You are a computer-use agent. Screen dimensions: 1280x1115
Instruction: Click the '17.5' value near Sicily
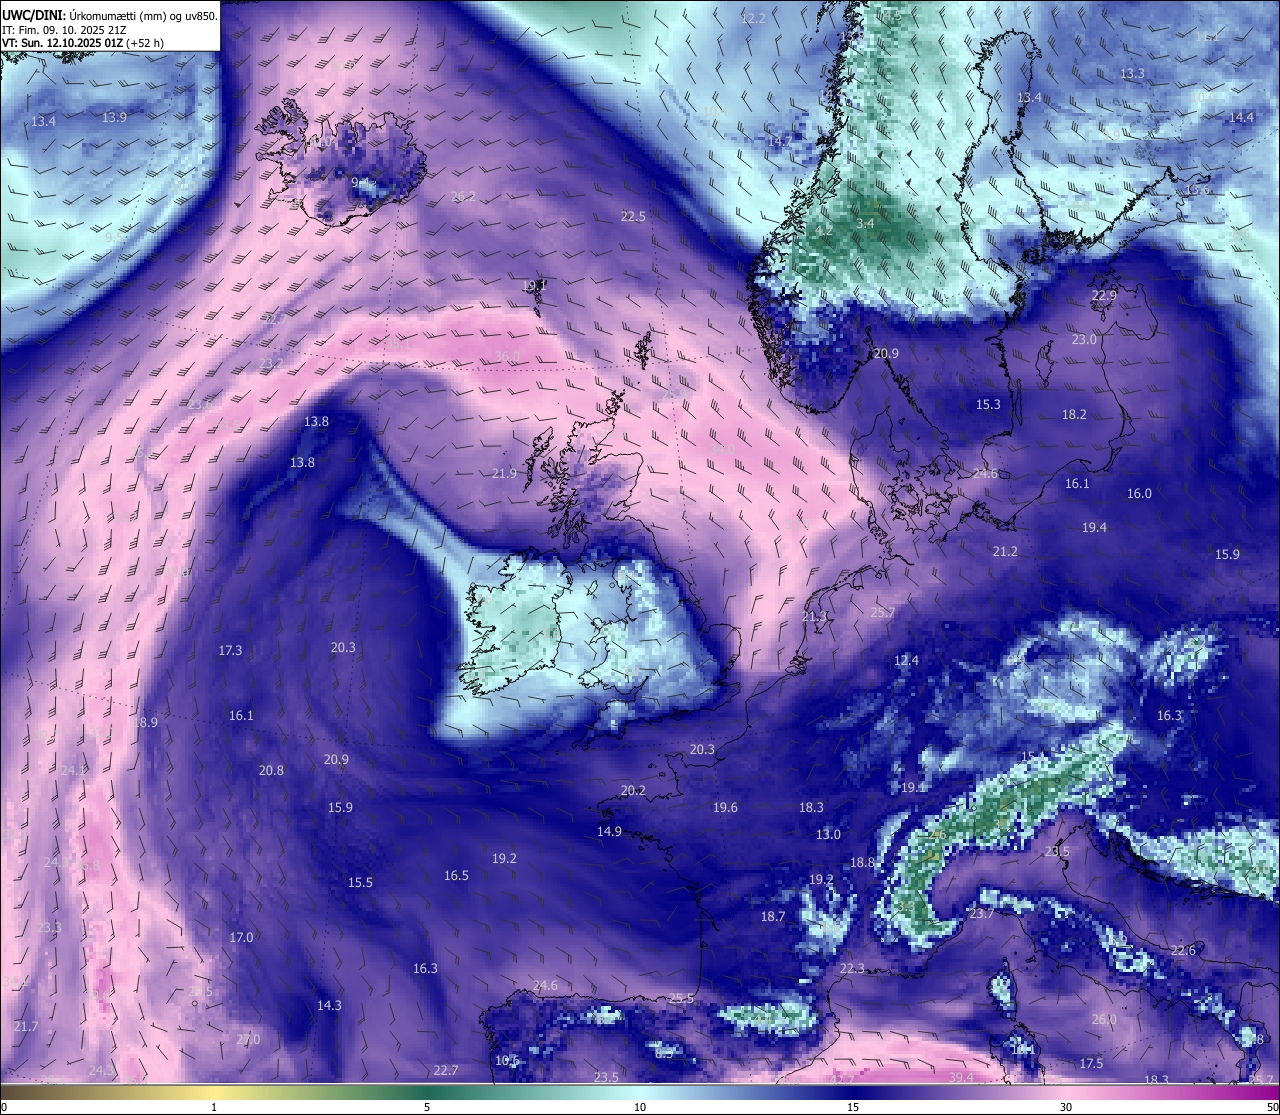click(1092, 1063)
